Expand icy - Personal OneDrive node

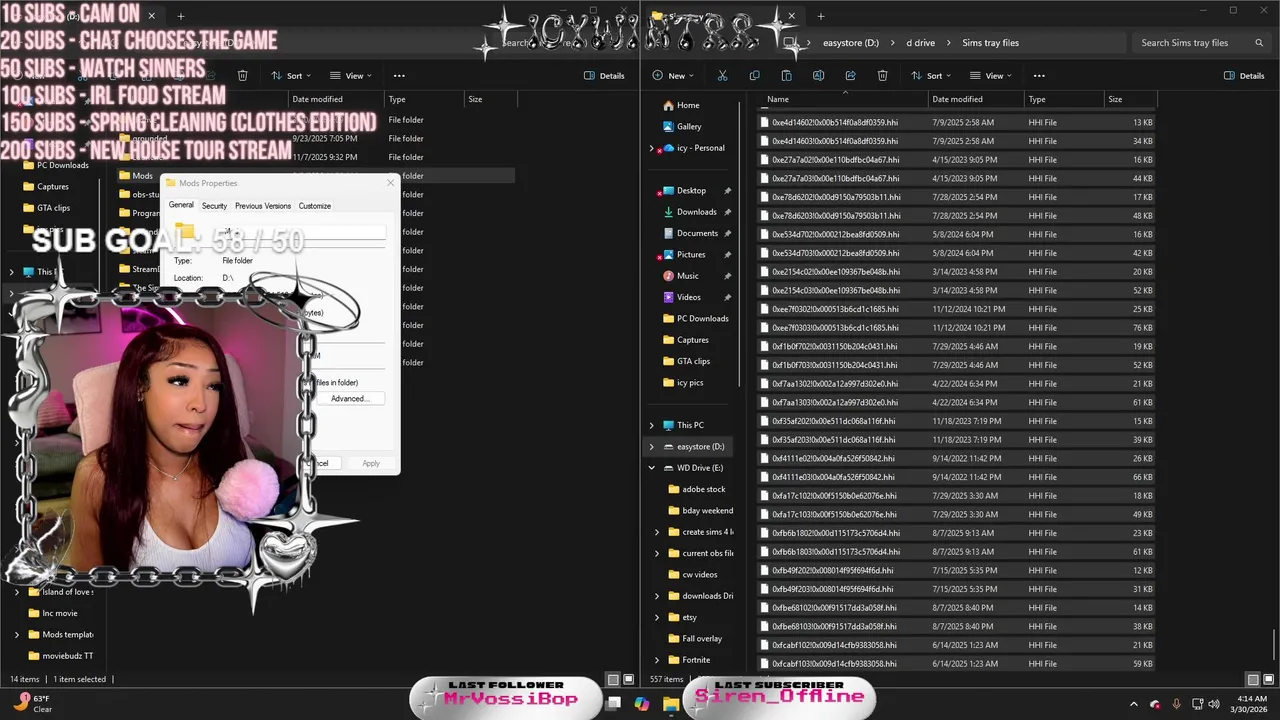point(652,148)
